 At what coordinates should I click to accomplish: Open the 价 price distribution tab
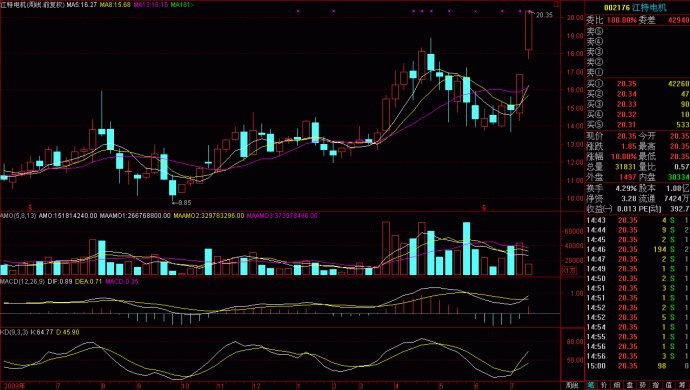[x=604, y=385]
